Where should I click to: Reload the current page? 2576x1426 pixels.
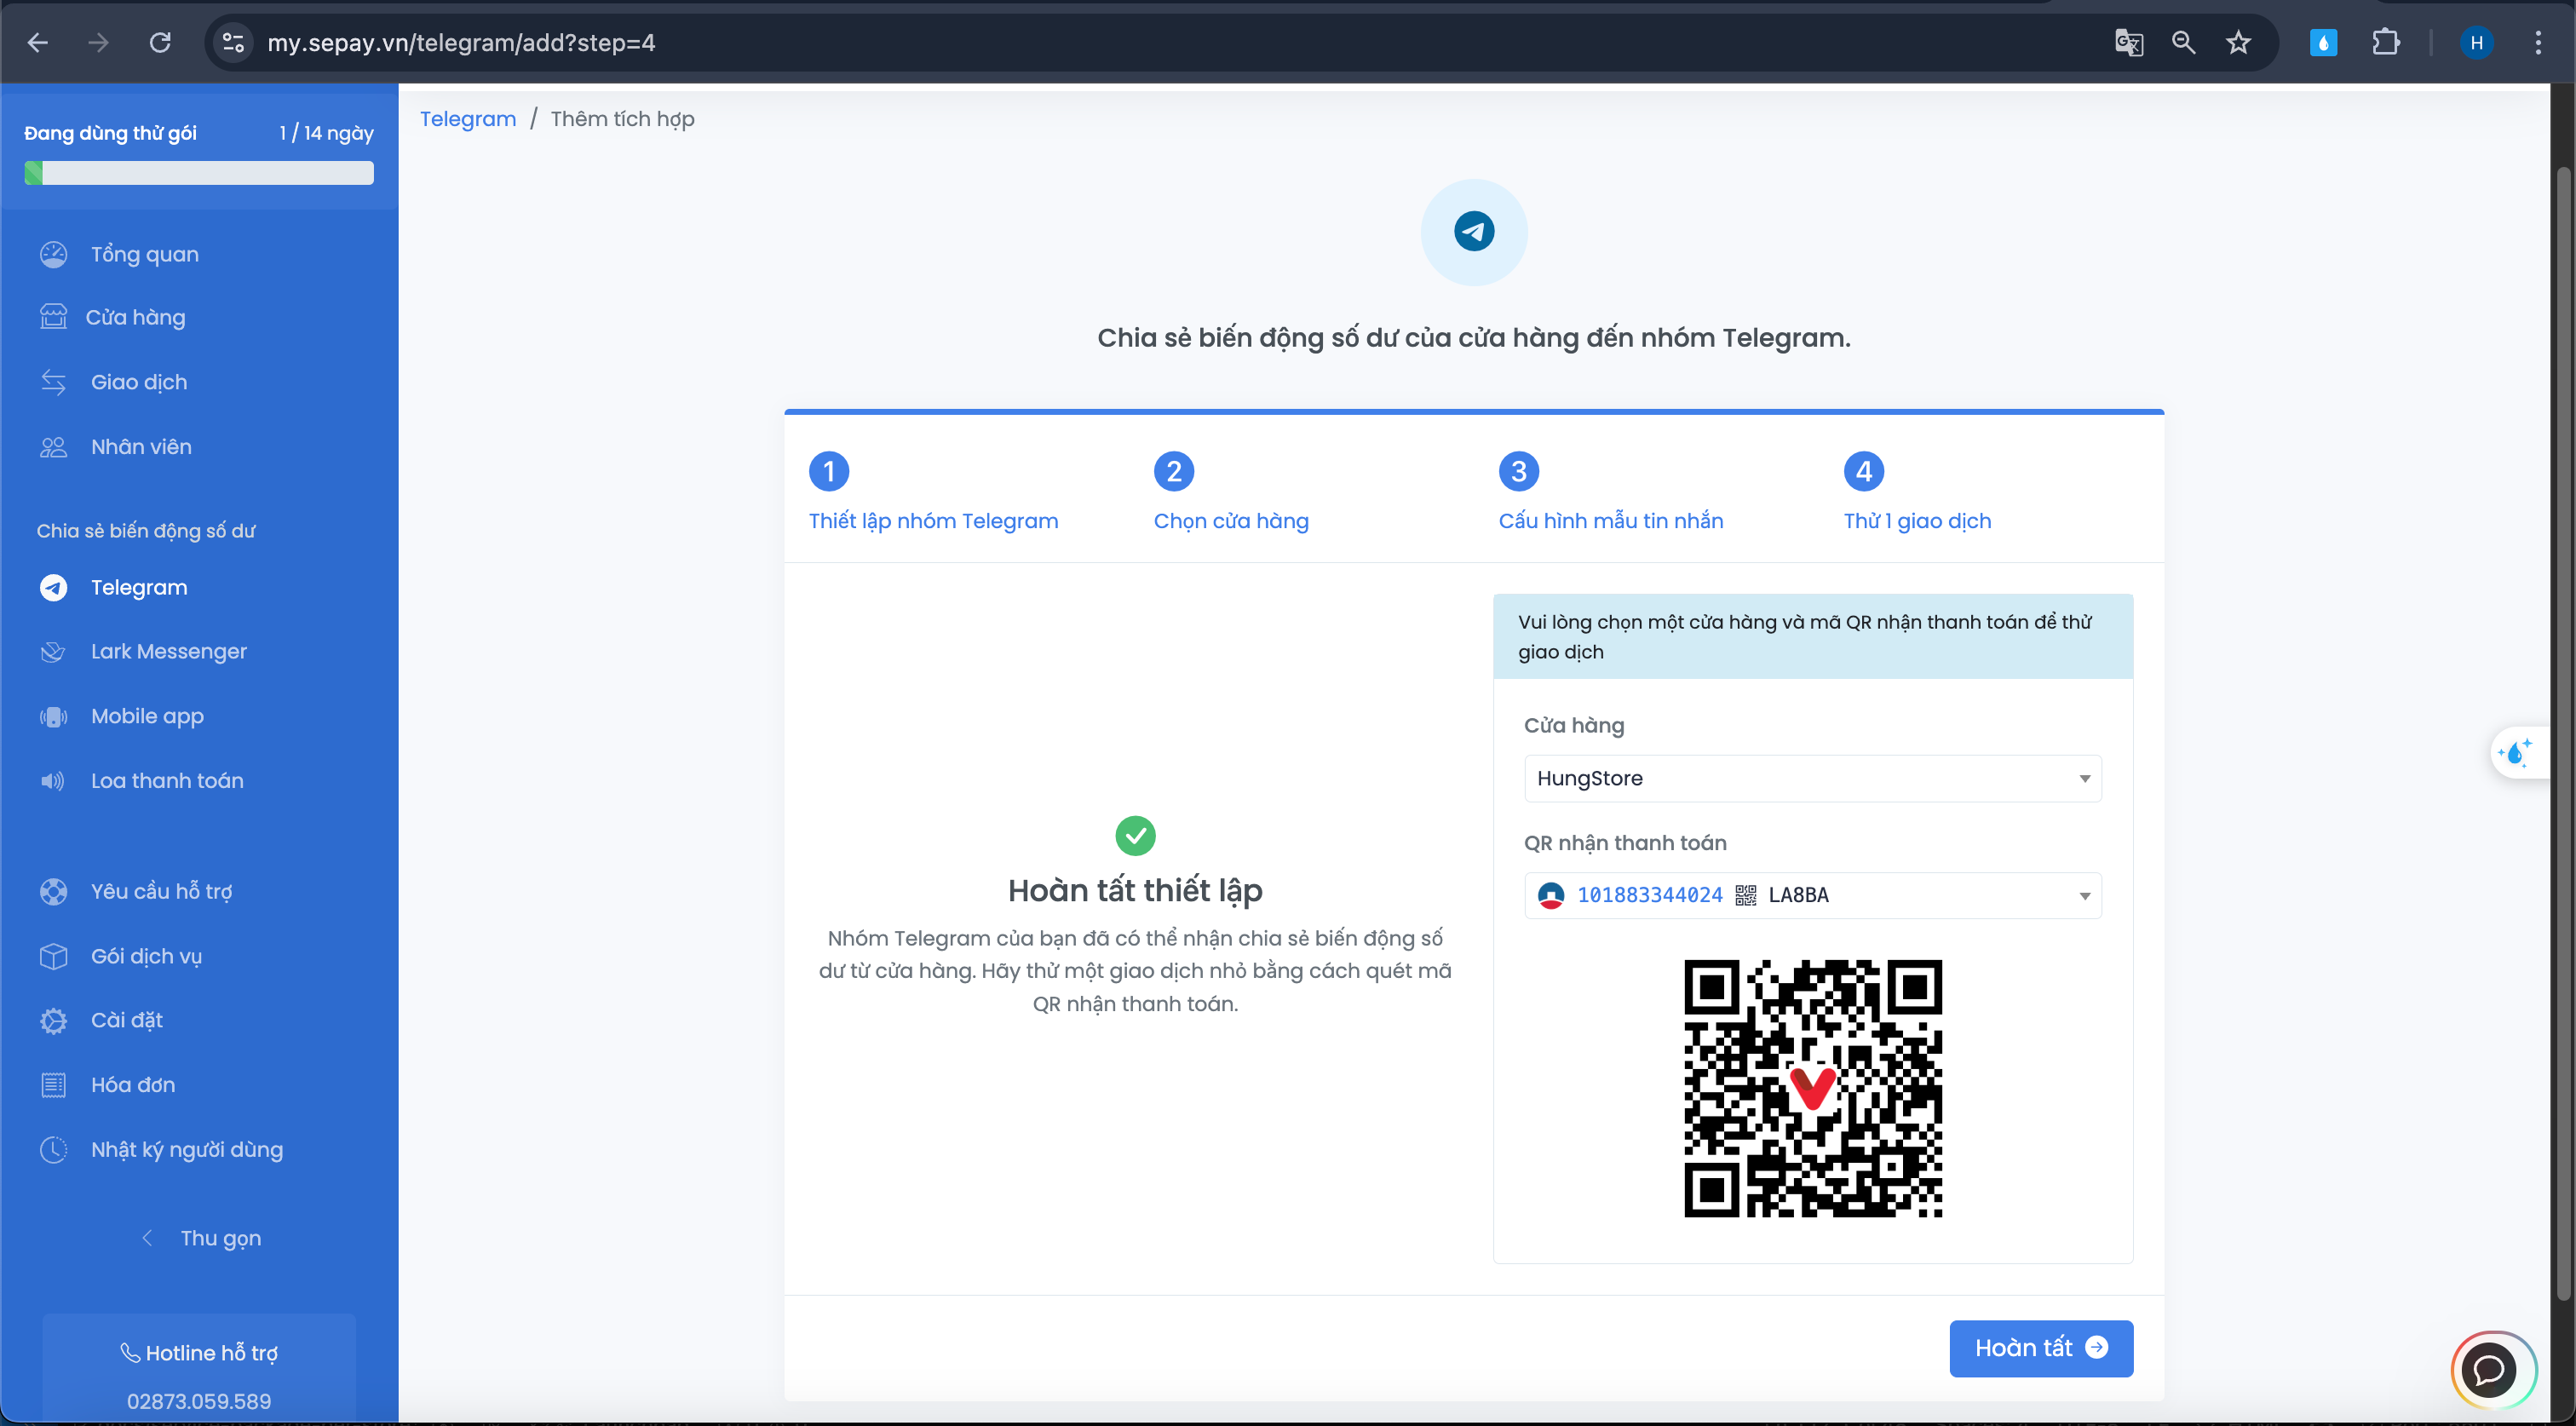point(160,43)
